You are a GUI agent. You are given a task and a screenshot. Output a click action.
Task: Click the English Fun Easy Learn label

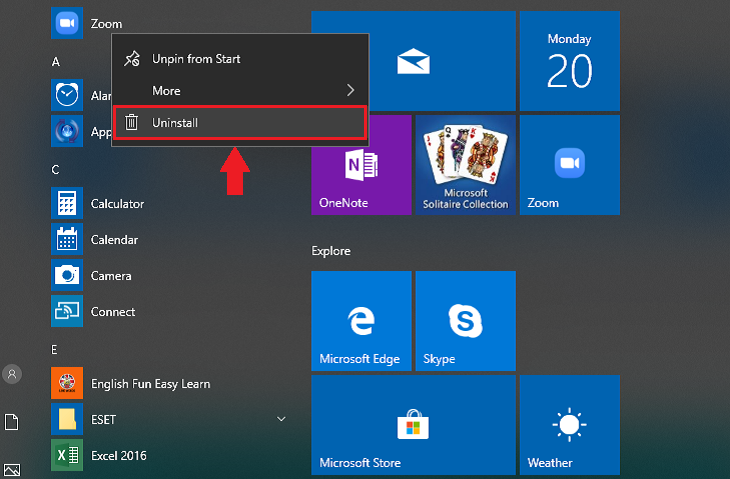click(x=150, y=384)
